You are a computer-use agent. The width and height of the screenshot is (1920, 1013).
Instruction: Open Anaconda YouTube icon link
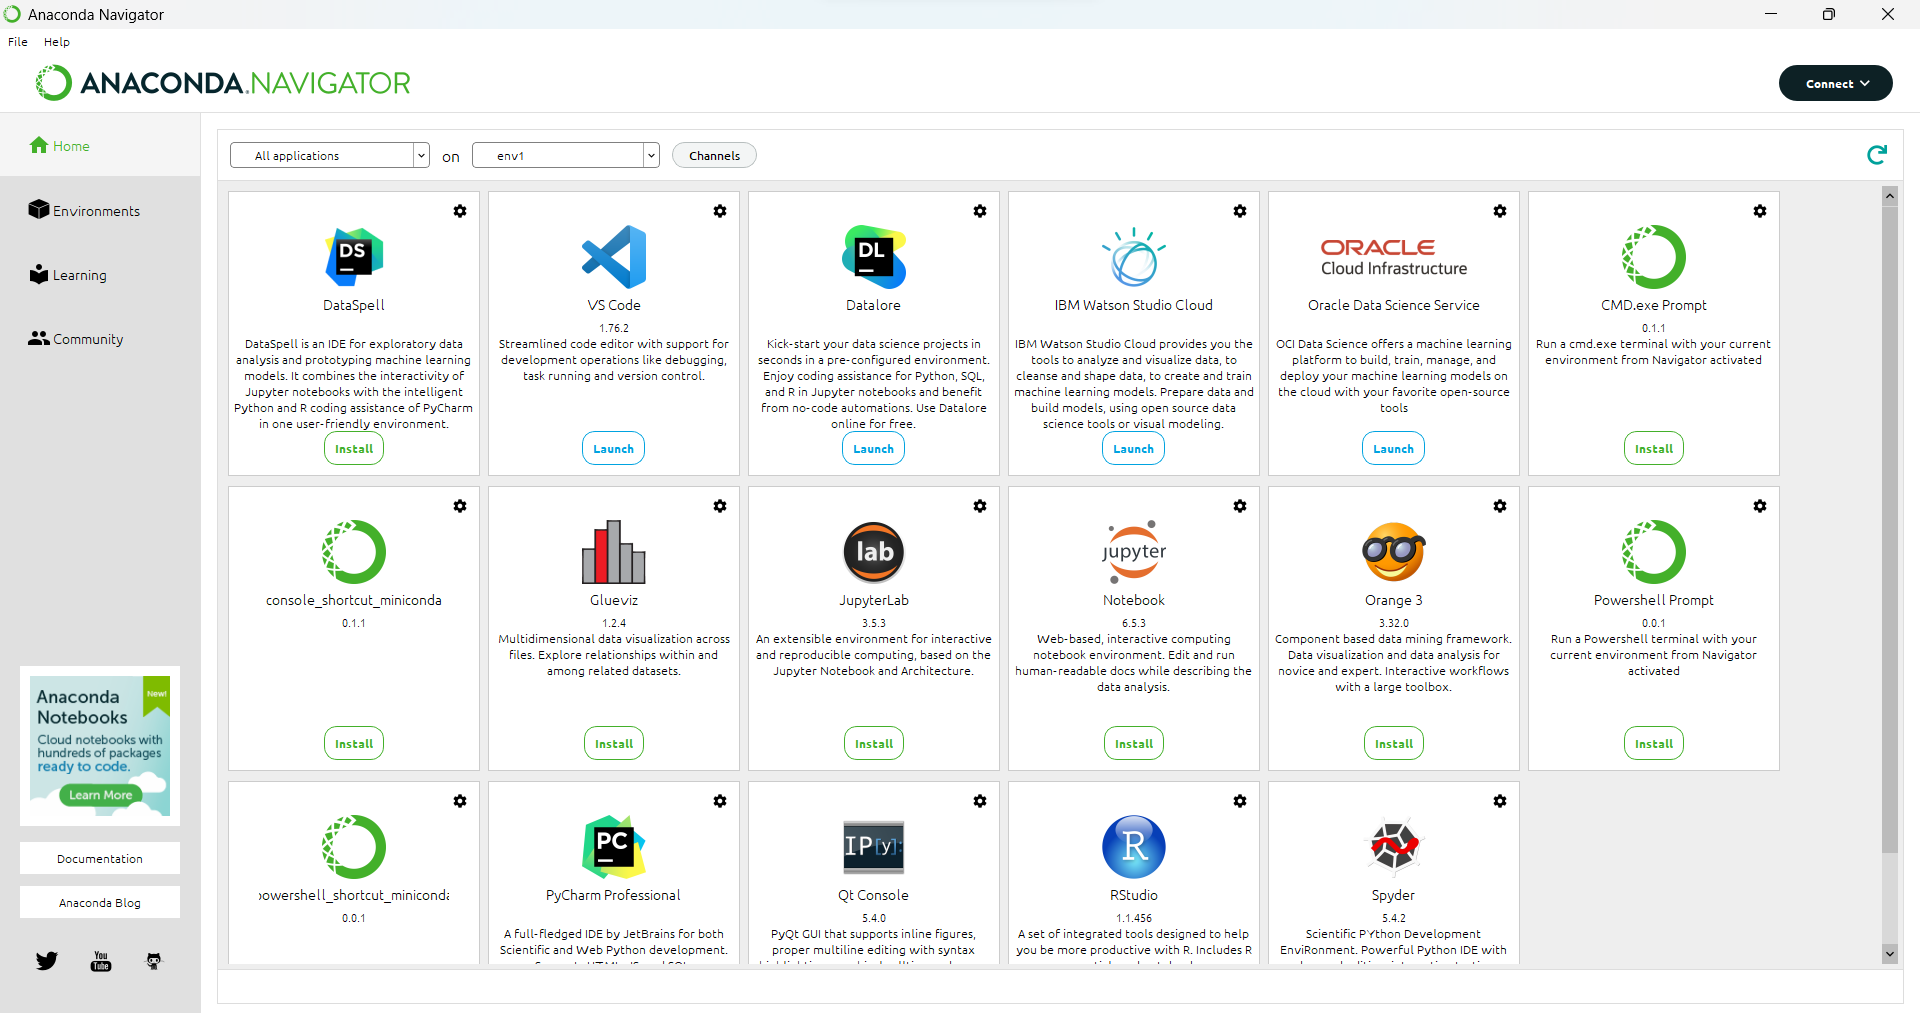pyautogui.click(x=101, y=961)
